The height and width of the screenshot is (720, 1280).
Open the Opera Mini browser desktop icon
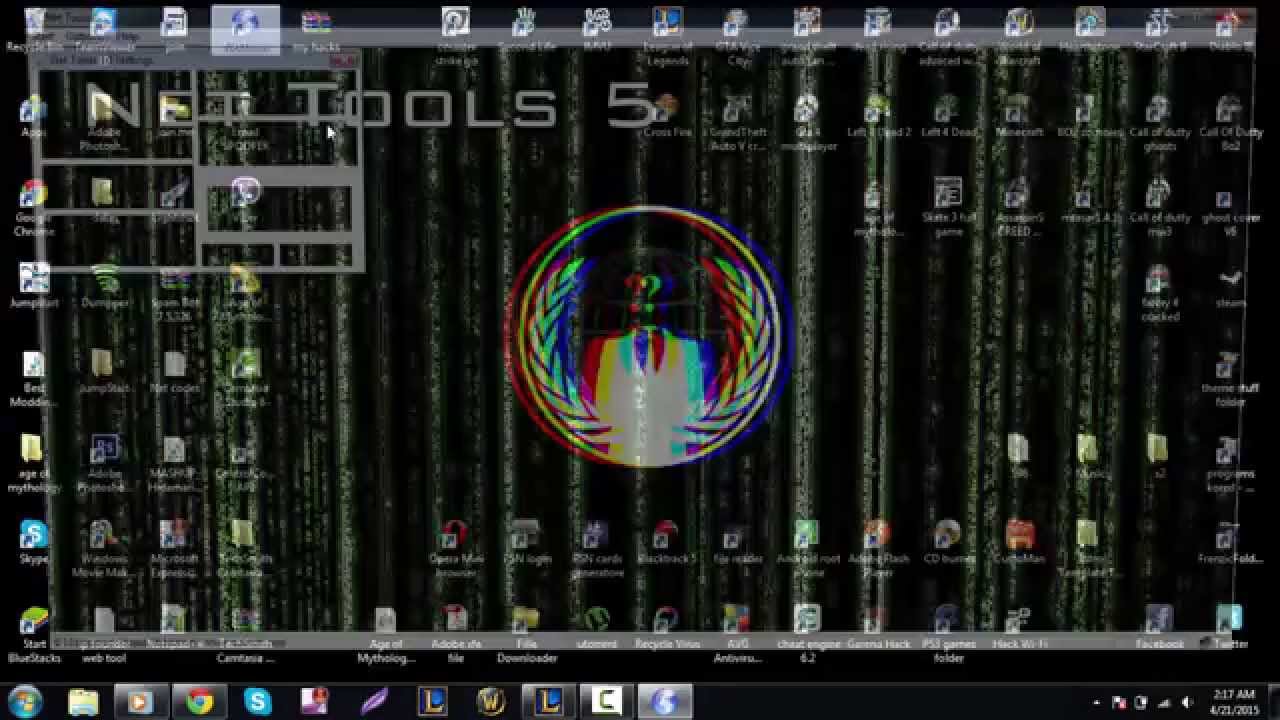coord(456,550)
